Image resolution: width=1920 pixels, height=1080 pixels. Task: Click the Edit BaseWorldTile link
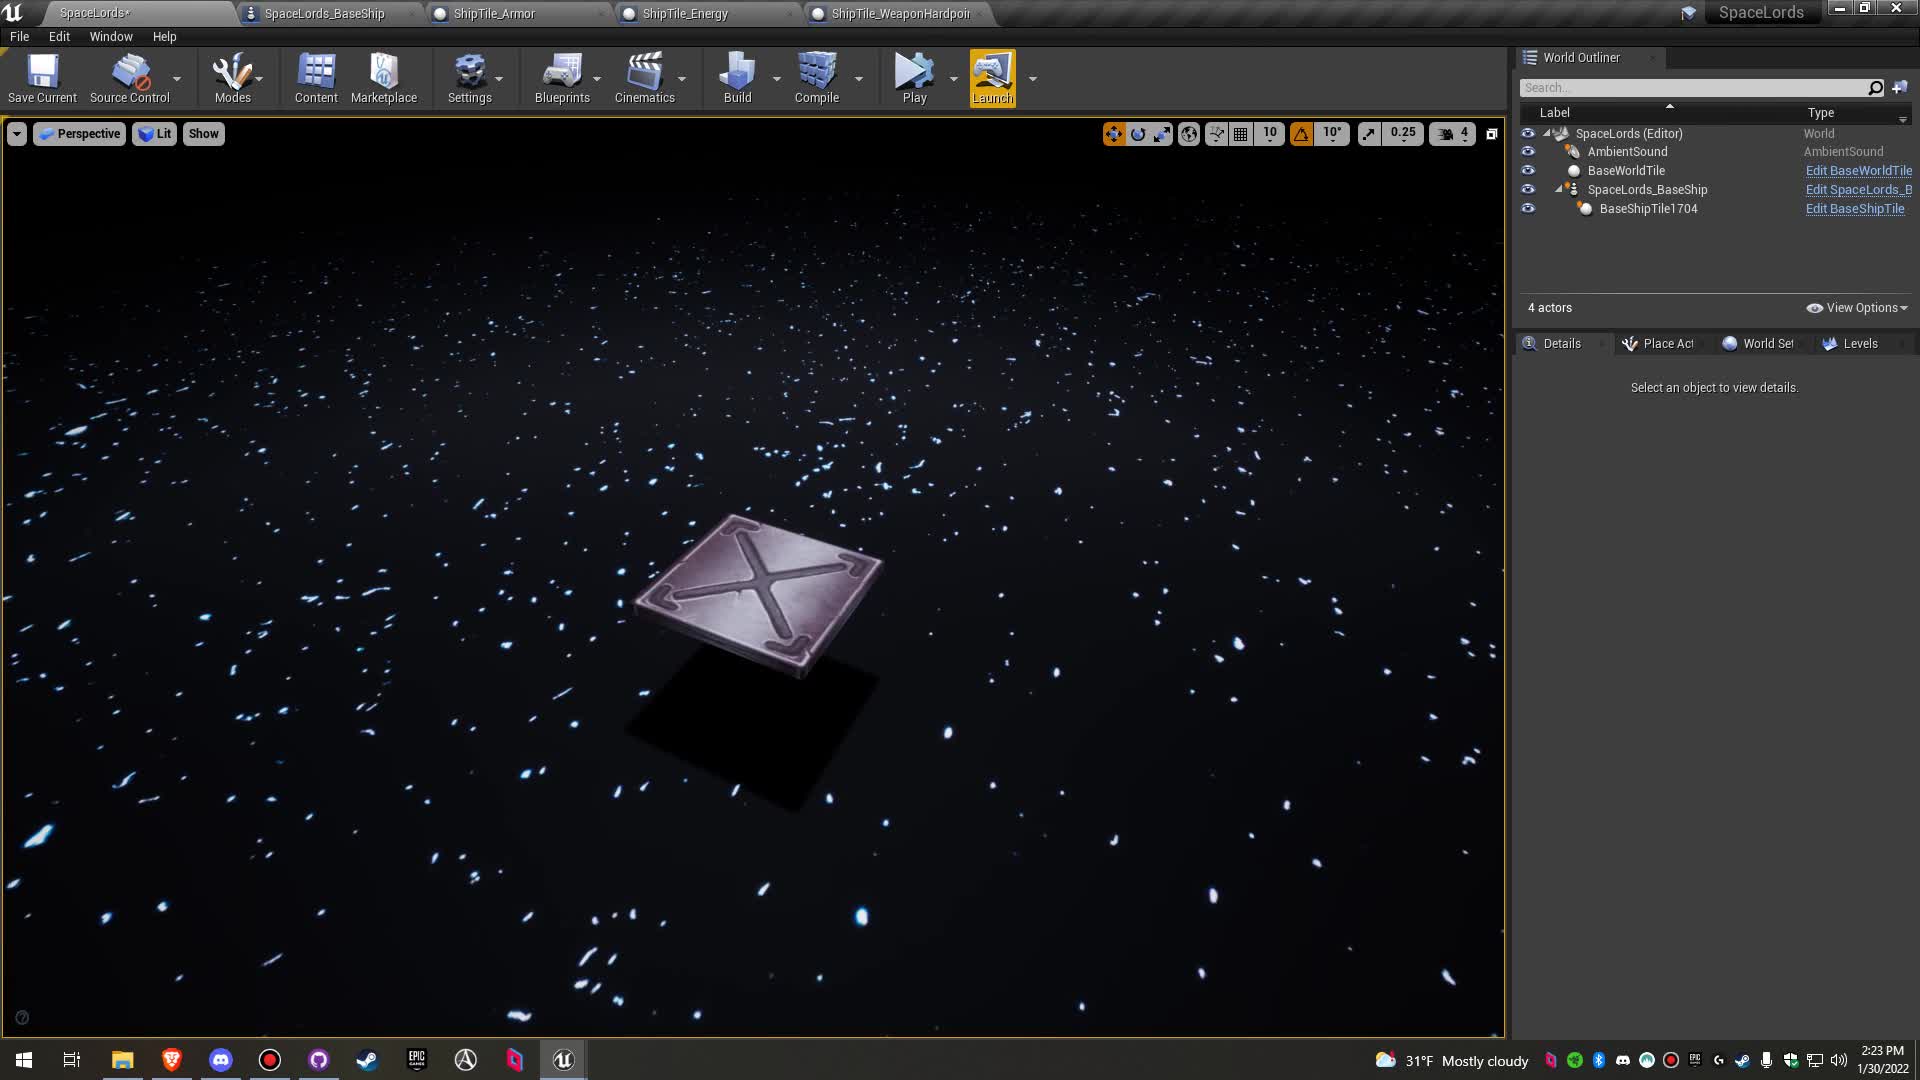click(x=1858, y=171)
